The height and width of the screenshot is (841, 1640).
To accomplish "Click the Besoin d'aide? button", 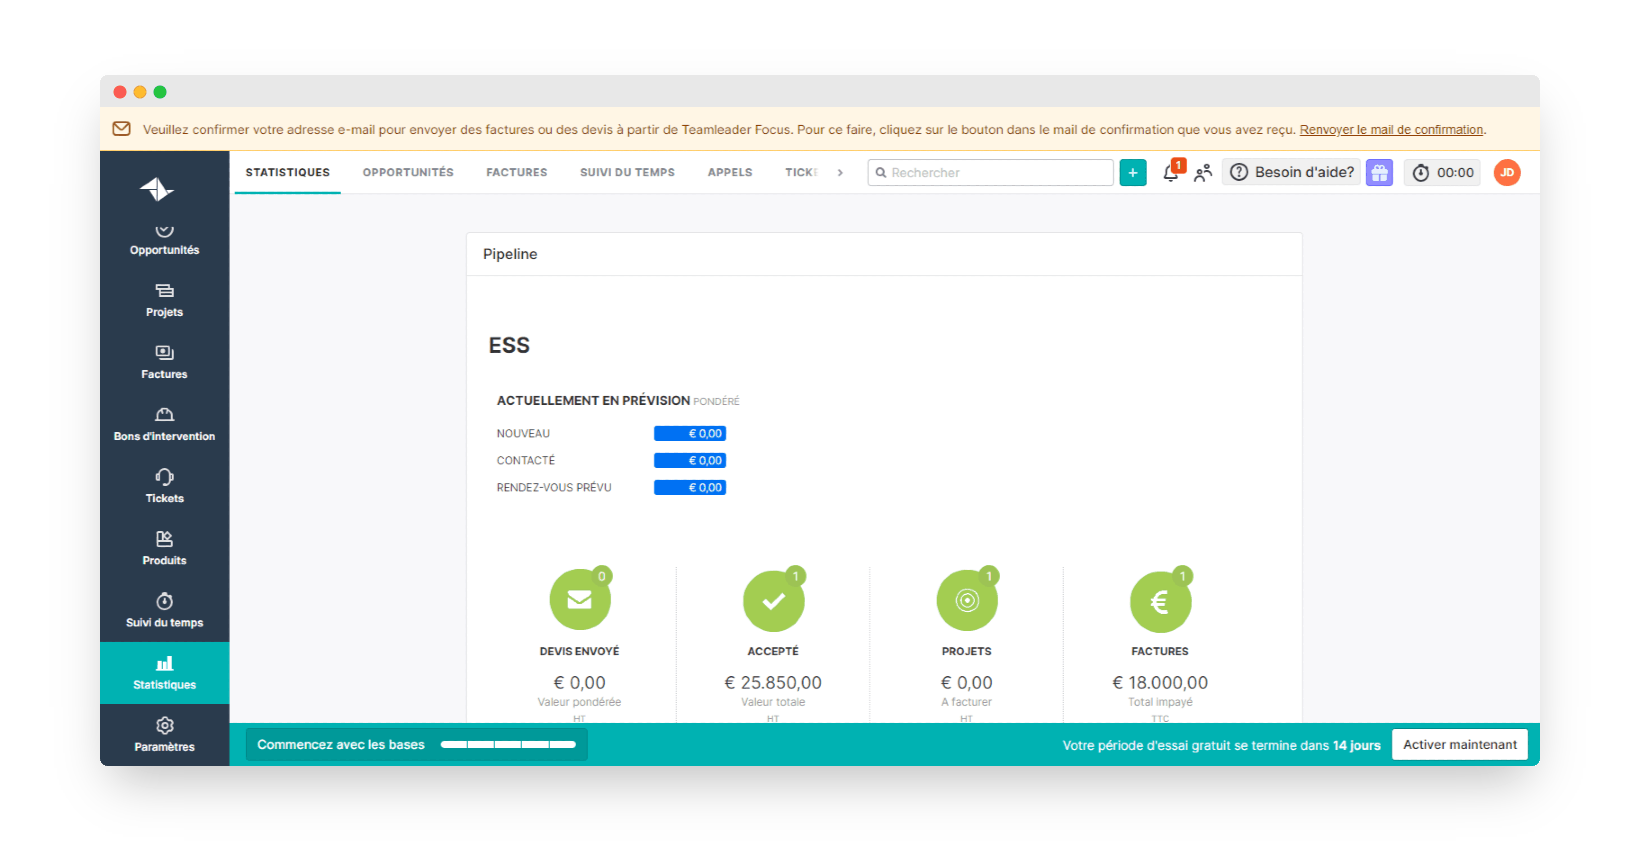I will [1291, 172].
